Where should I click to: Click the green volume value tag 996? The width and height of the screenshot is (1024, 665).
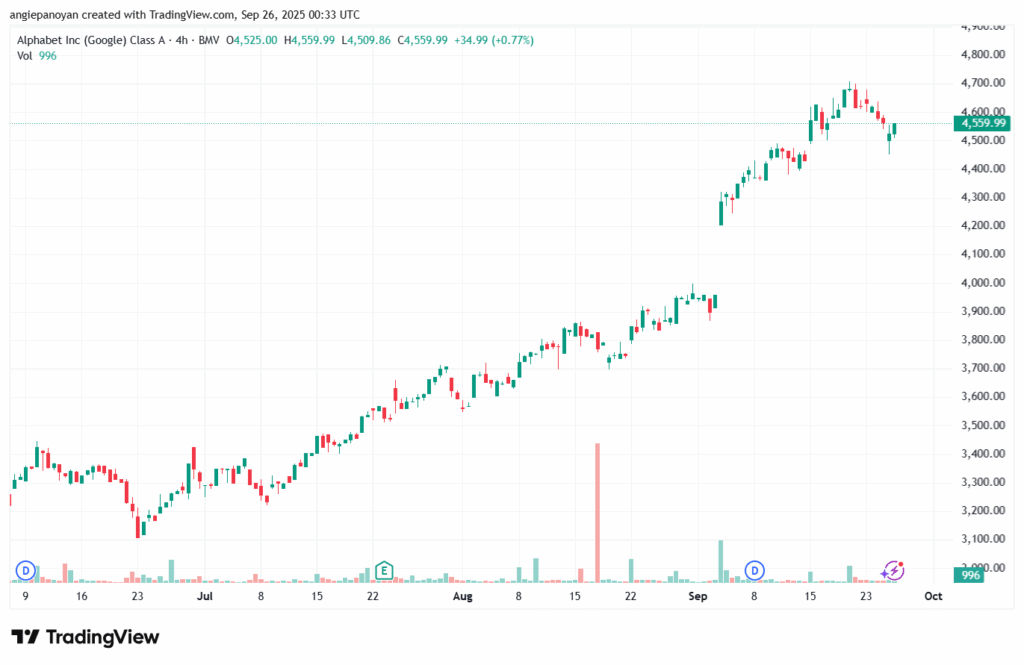click(970, 576)
